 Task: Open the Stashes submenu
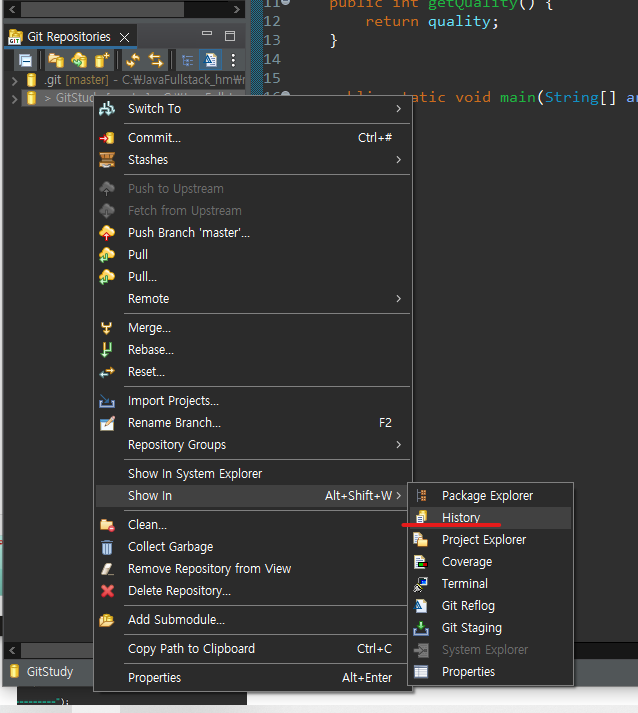tap(253, 160)
